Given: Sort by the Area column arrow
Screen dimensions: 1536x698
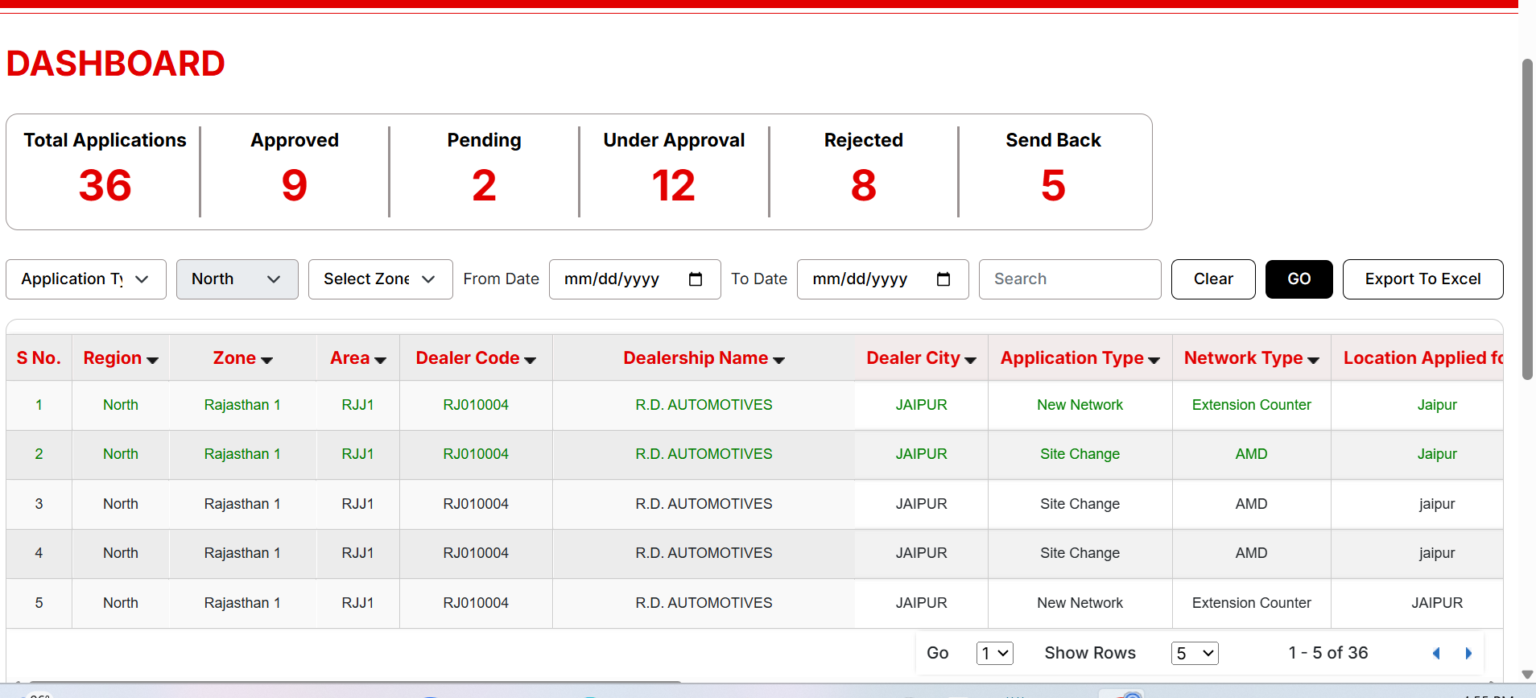Looking at the screenshot, I should pyautogui.click(x=381, y=360).
